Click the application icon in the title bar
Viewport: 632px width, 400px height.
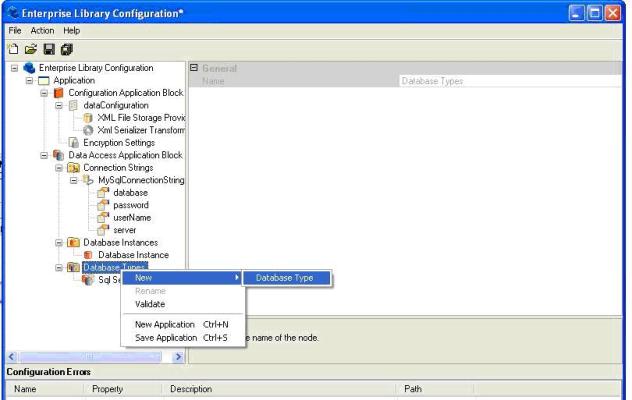click(x=12, y=12)
